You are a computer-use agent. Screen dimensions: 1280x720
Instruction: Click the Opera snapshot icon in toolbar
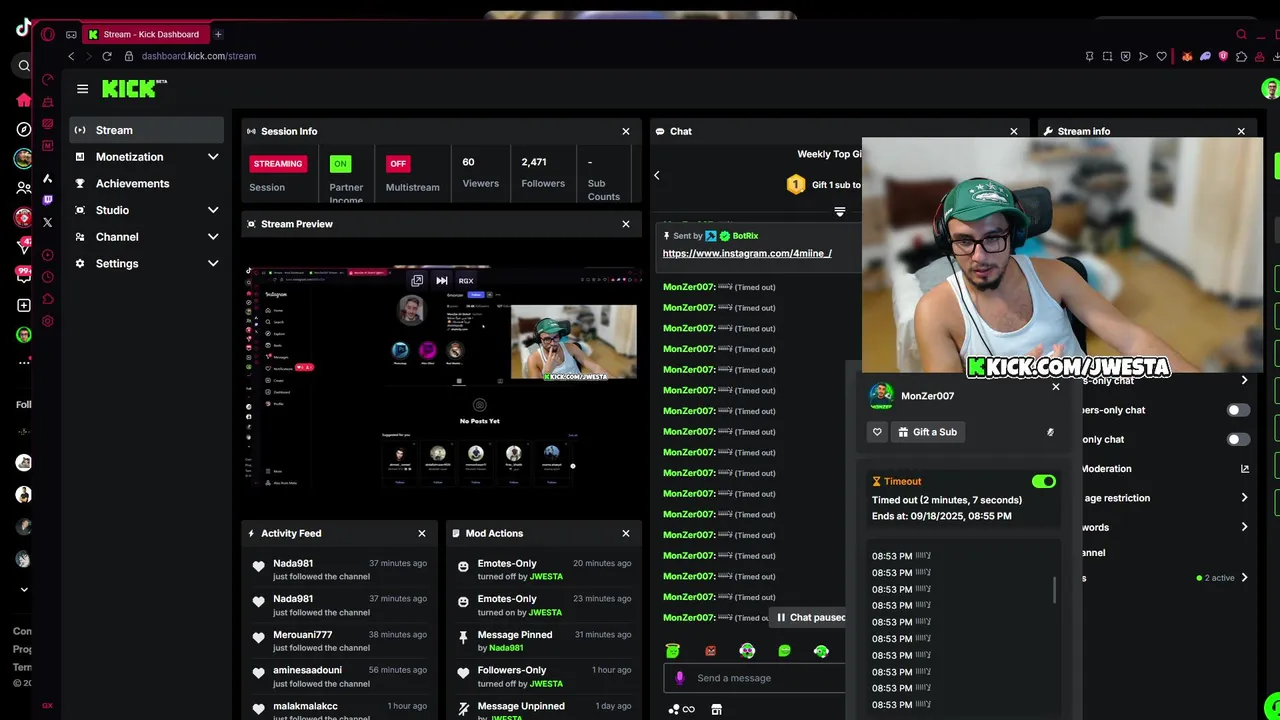(1107, 56)
